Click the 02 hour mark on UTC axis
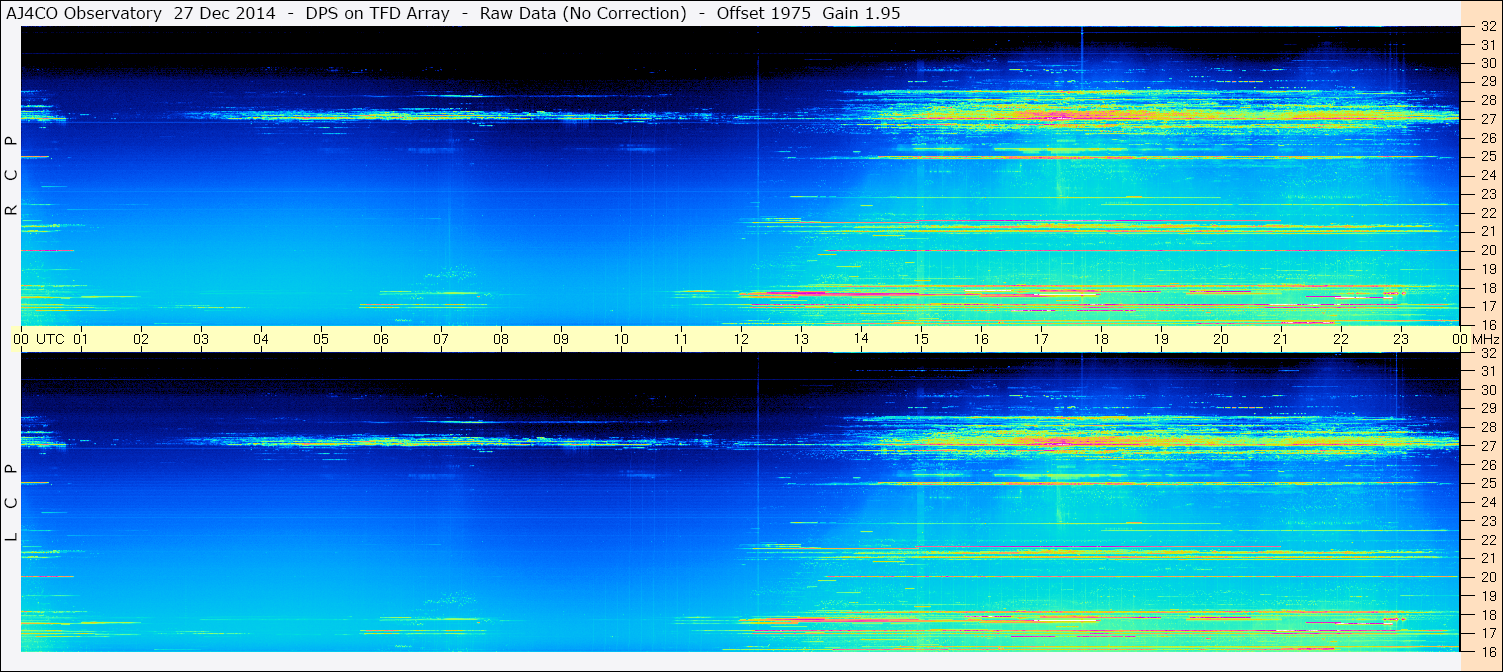1503x672 pixels. [x=141, y=339]
